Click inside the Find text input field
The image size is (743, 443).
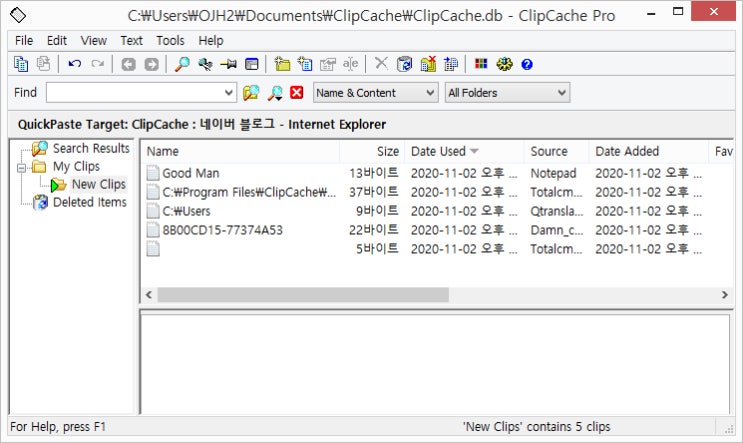135,92
